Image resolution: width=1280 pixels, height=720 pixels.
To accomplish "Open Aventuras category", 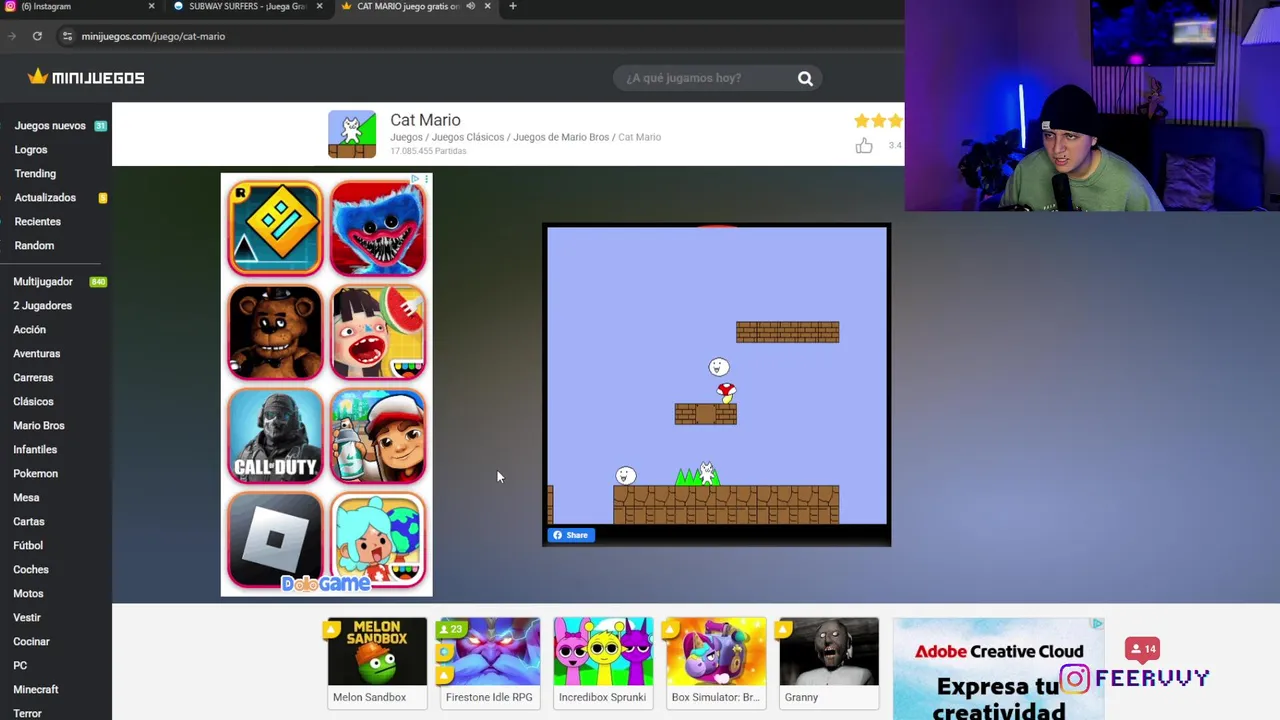I will pyautogui.click(x=36, y=354).
